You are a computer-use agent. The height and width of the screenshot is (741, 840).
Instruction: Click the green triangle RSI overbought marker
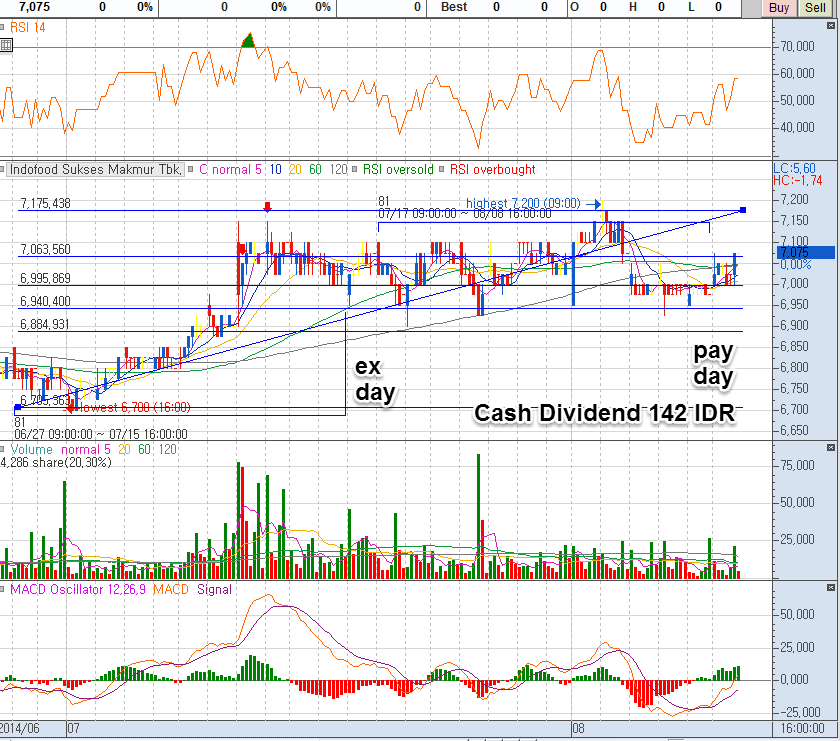pos(248,40)
